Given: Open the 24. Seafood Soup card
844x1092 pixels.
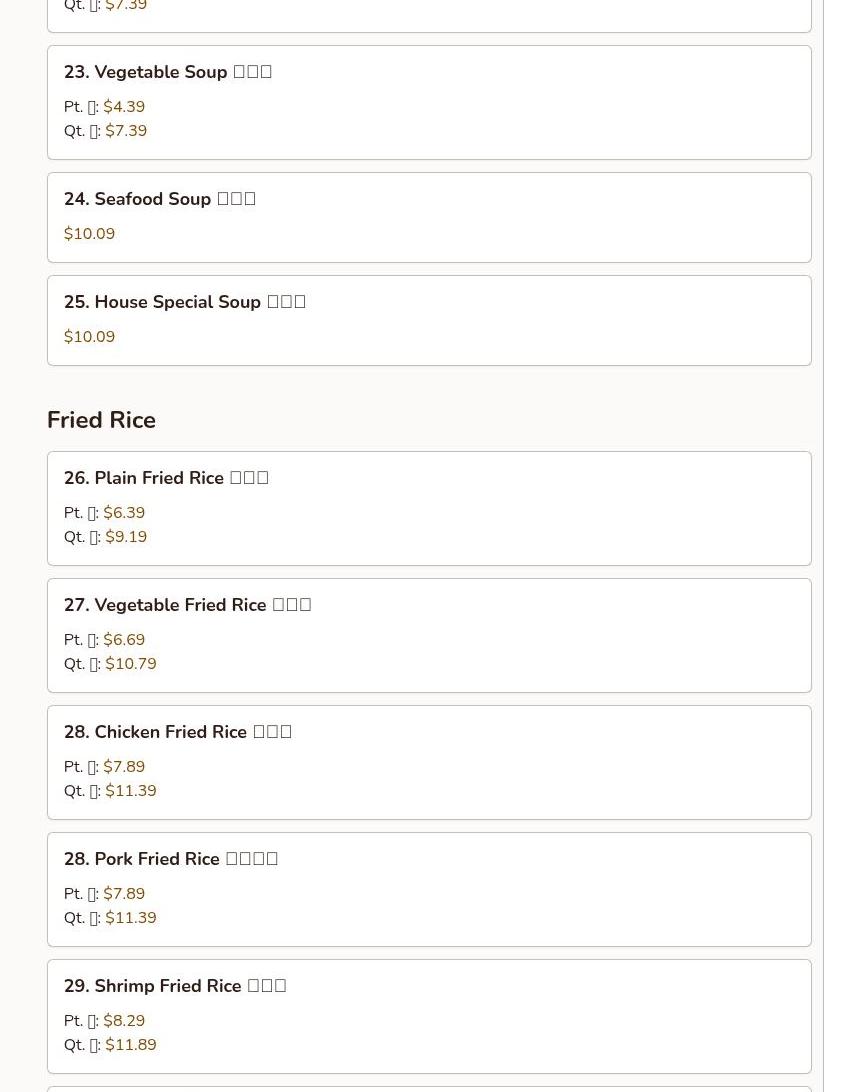Looking at the screenshot, I should pyautogui.click(x=429, y=217).
